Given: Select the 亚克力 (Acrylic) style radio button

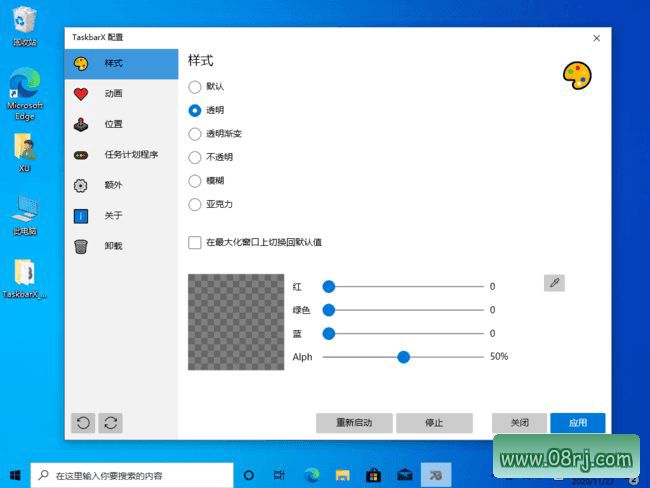Looking at the screenshot, I should coord(195,204).
